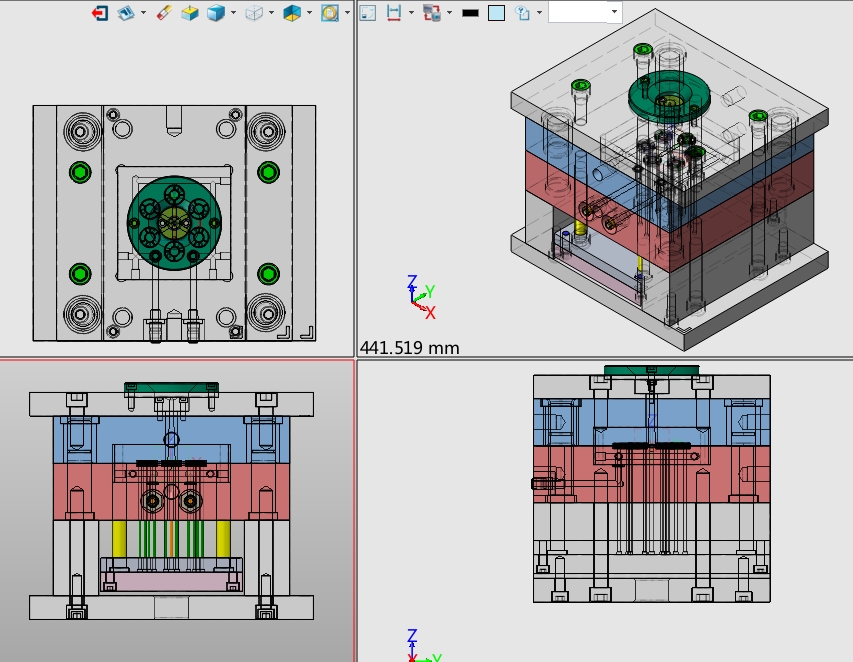Click the XYZ axis triad in isometric view
The image size is (853, 662).
tap(421, 297)
